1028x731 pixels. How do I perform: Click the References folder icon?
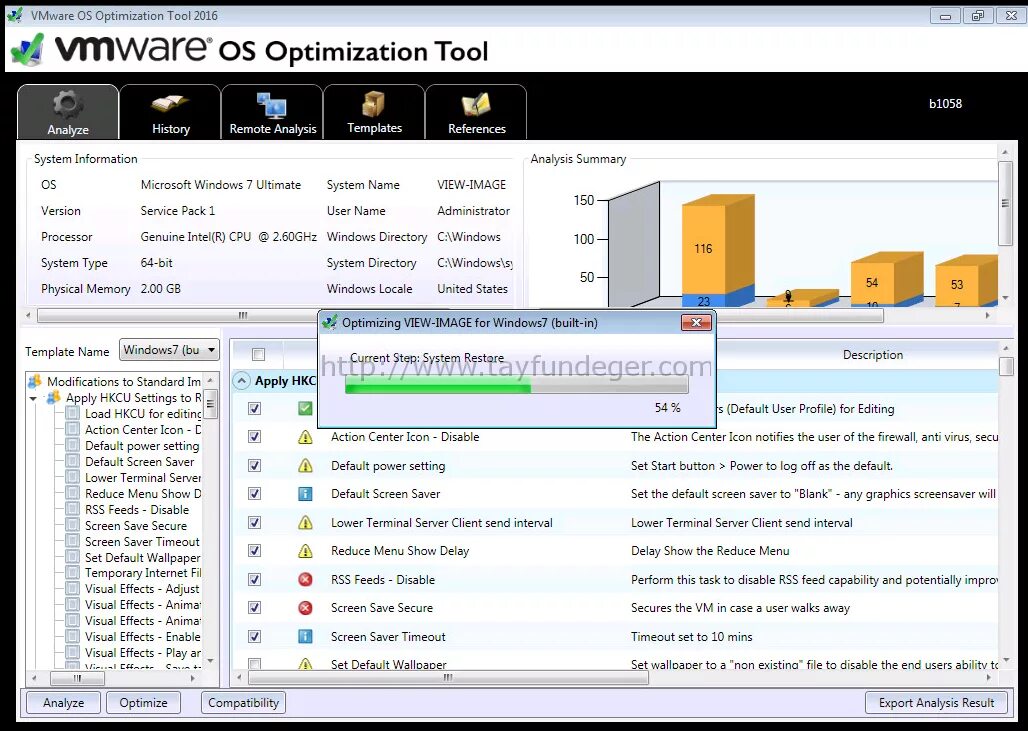[476, 105]
